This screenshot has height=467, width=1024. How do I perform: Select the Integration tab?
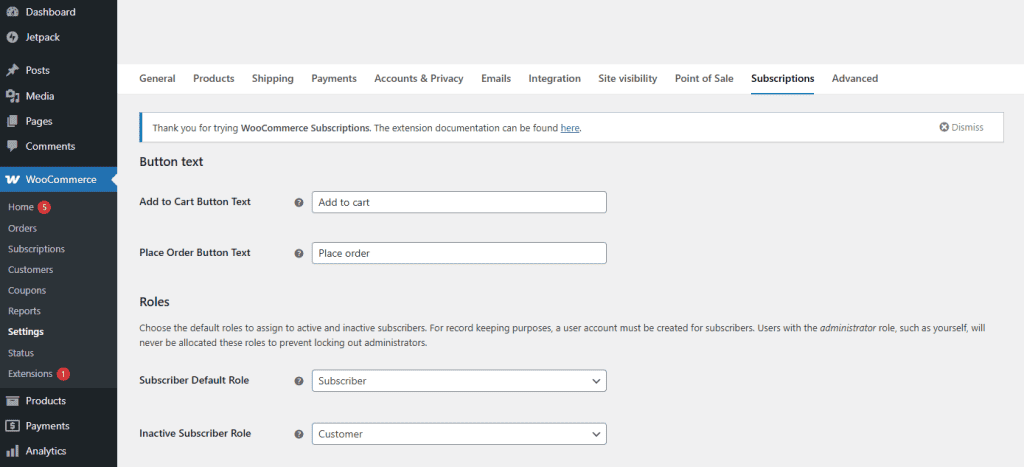[x=554, y=78]
